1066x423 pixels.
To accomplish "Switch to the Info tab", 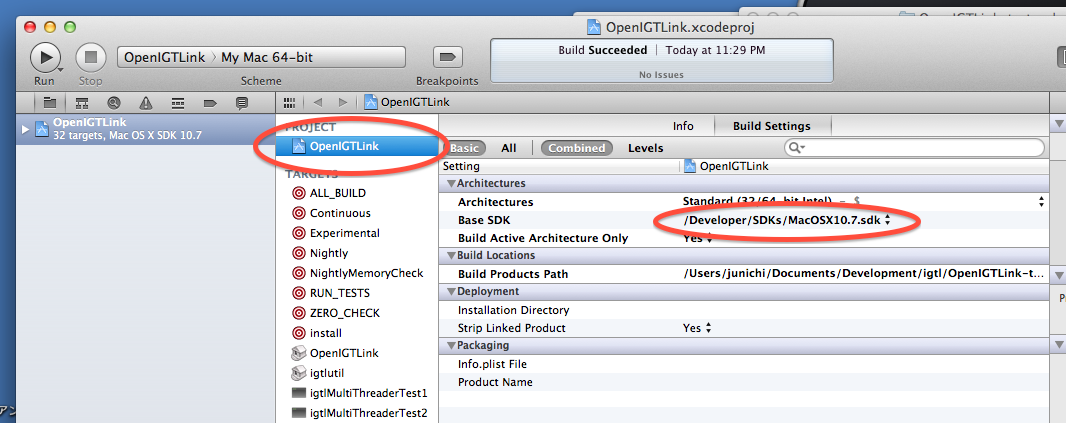I will 683,126.
